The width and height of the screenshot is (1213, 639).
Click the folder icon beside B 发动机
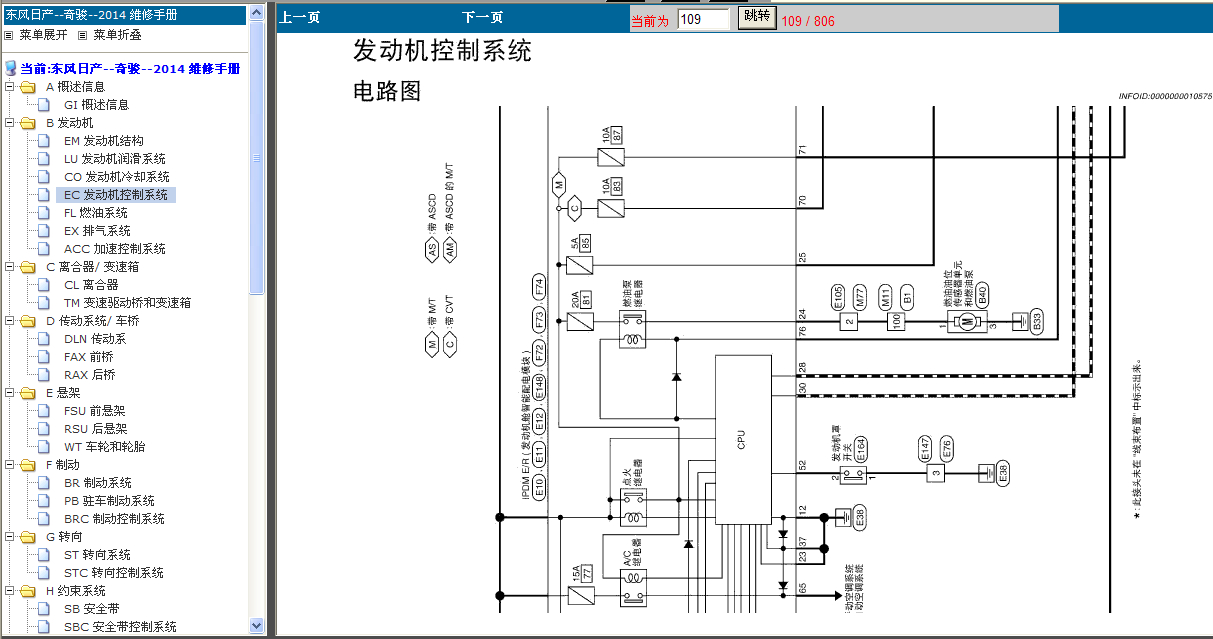point(27,123)
